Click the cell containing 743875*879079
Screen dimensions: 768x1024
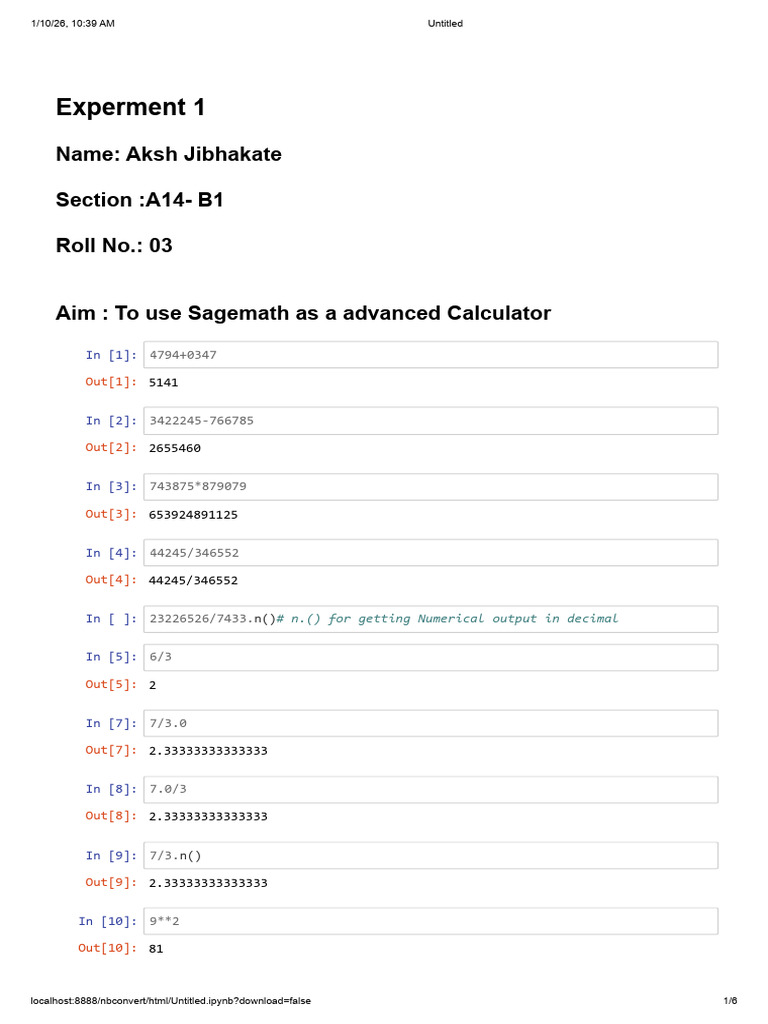[430, 487]
